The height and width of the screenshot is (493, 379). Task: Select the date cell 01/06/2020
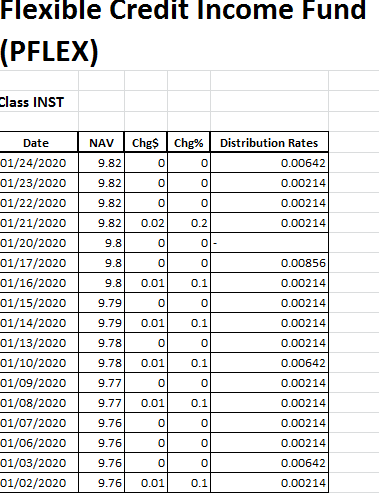click(39, 443)
